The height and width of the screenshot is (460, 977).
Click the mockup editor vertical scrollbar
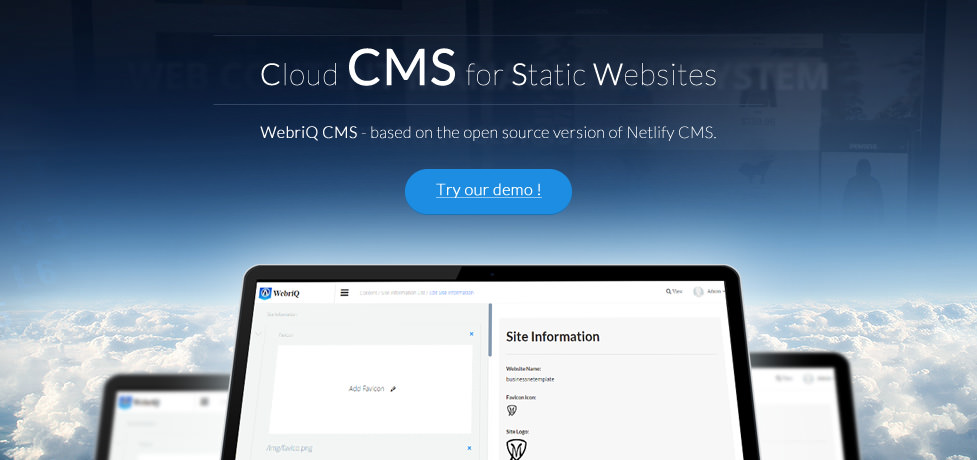490,330
